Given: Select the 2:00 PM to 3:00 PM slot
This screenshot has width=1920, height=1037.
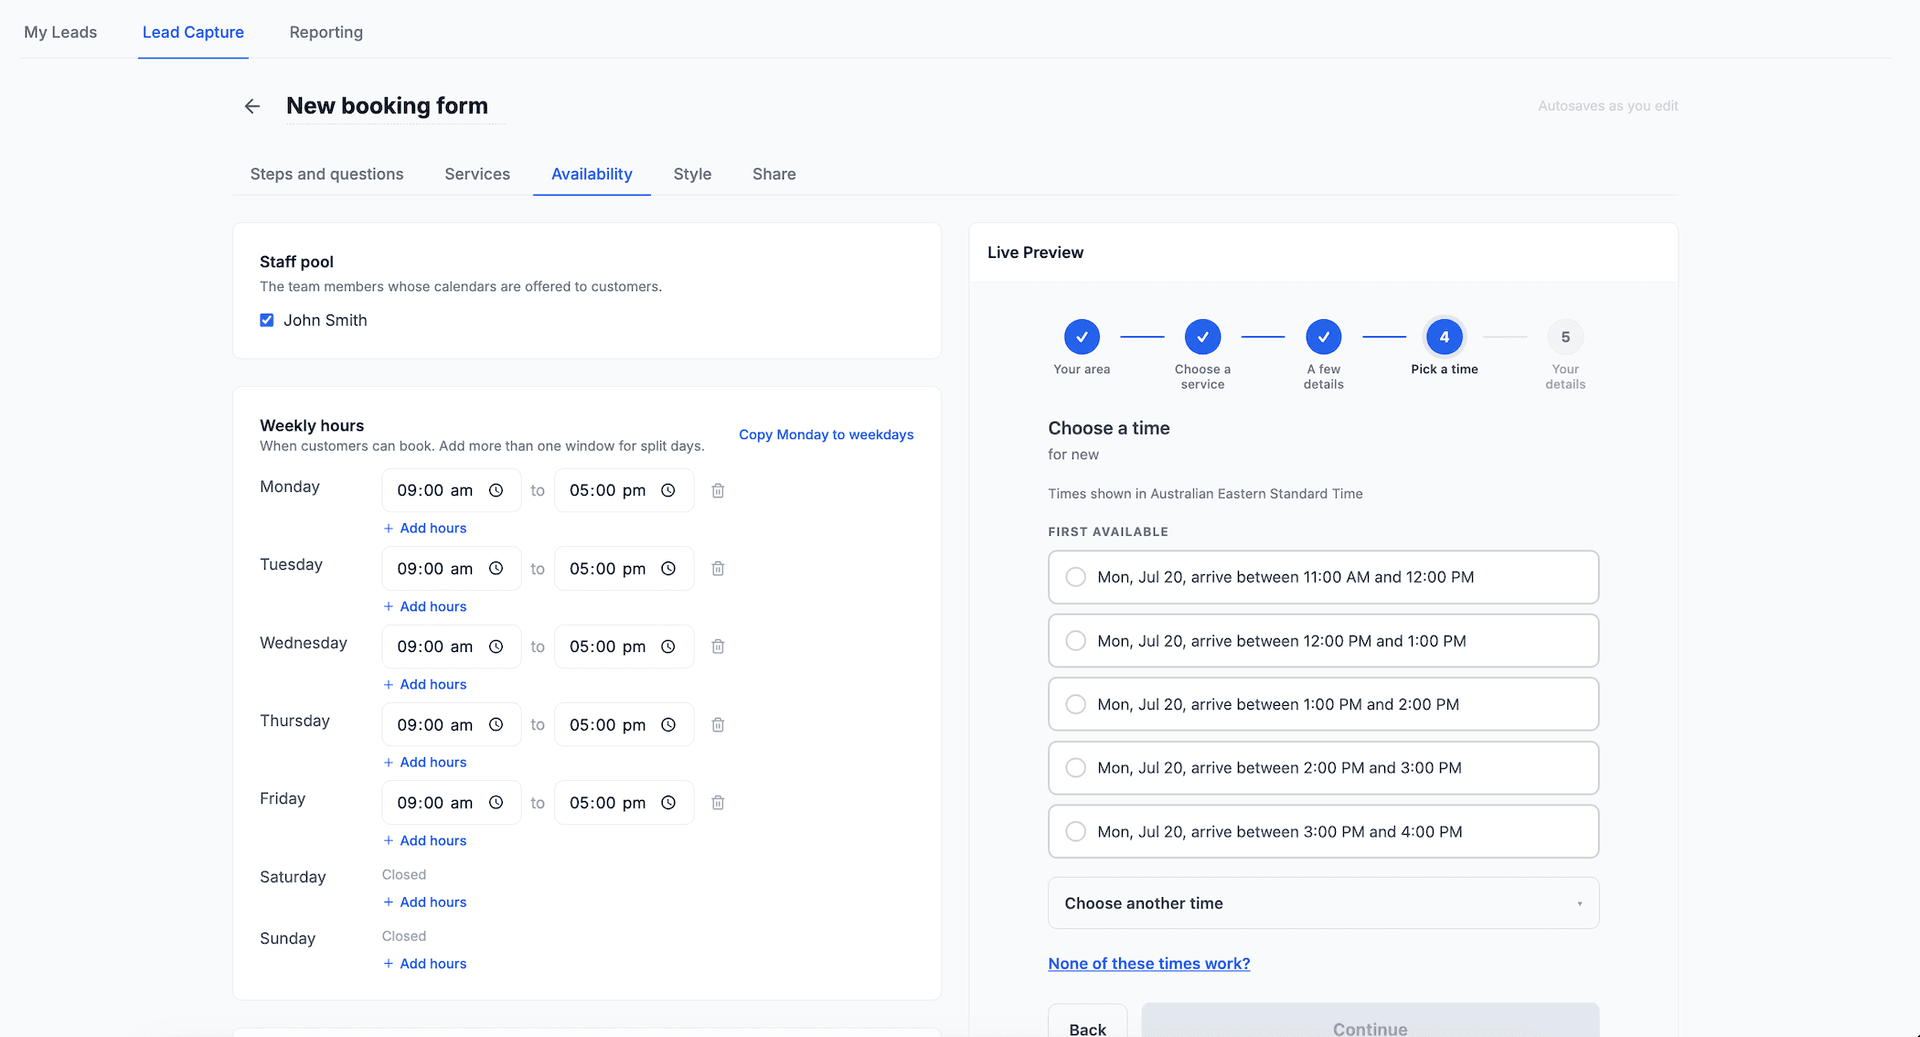Looking at the screenshot, I should [1323, 768].
